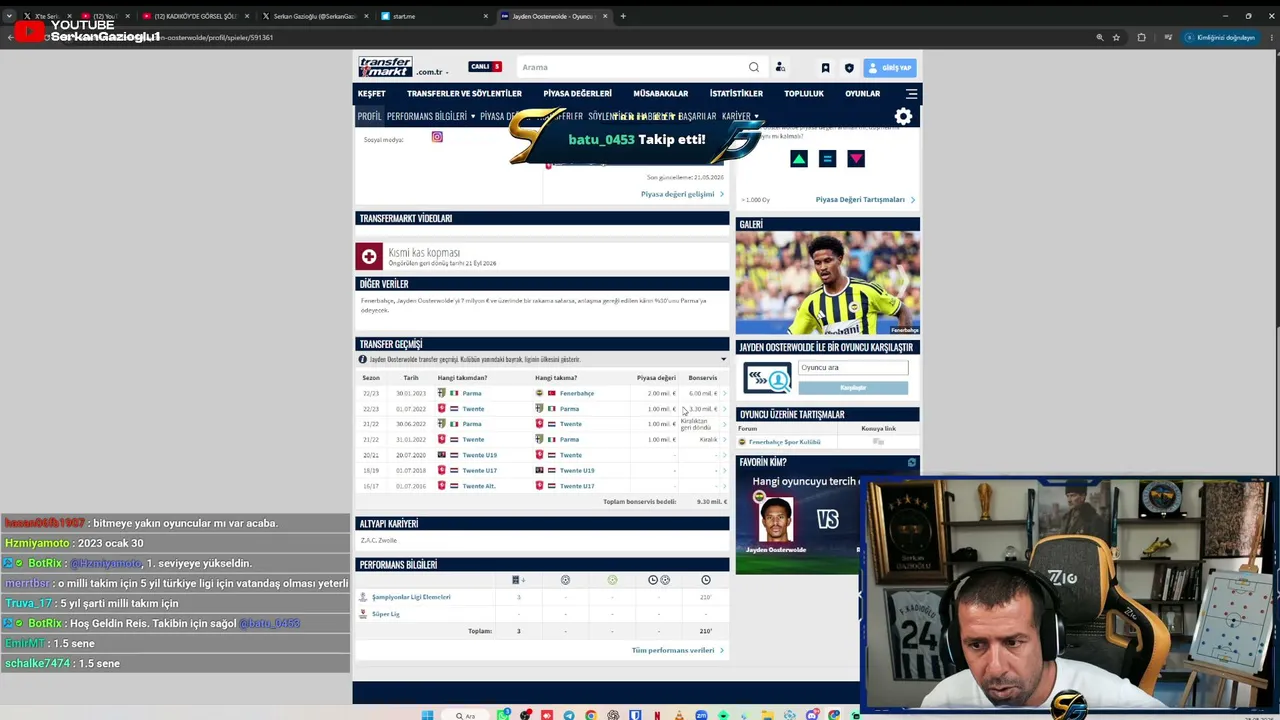Click the shield icon in header
Image resolution: width=1280 pixels, height=720 pixels.
pos(849,68)
